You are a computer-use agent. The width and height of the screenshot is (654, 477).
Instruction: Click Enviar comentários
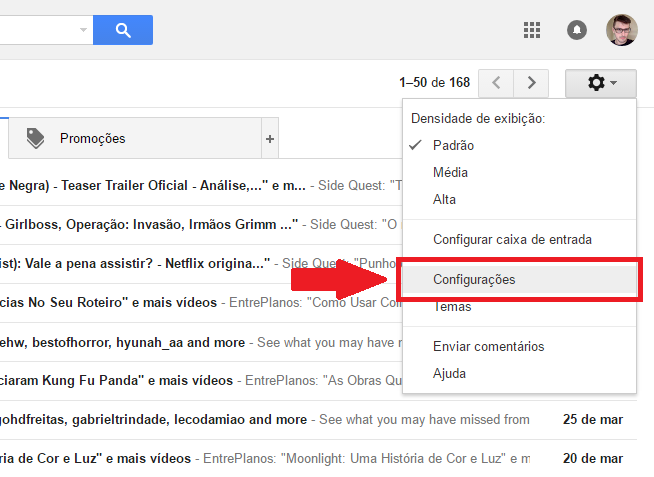[x=488, y=346]
